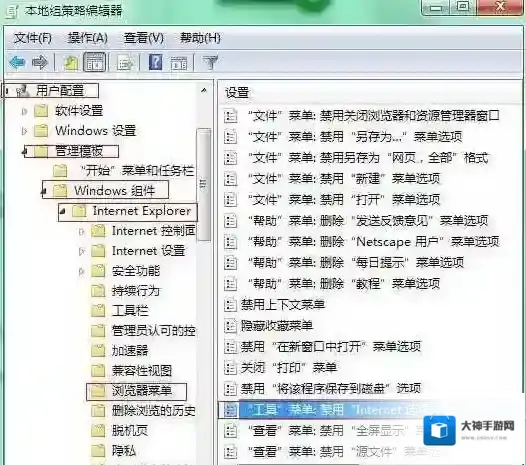Click folder icon beside 脱机页
The height and width of the screenshot is (465, 526).
point(98,430)
